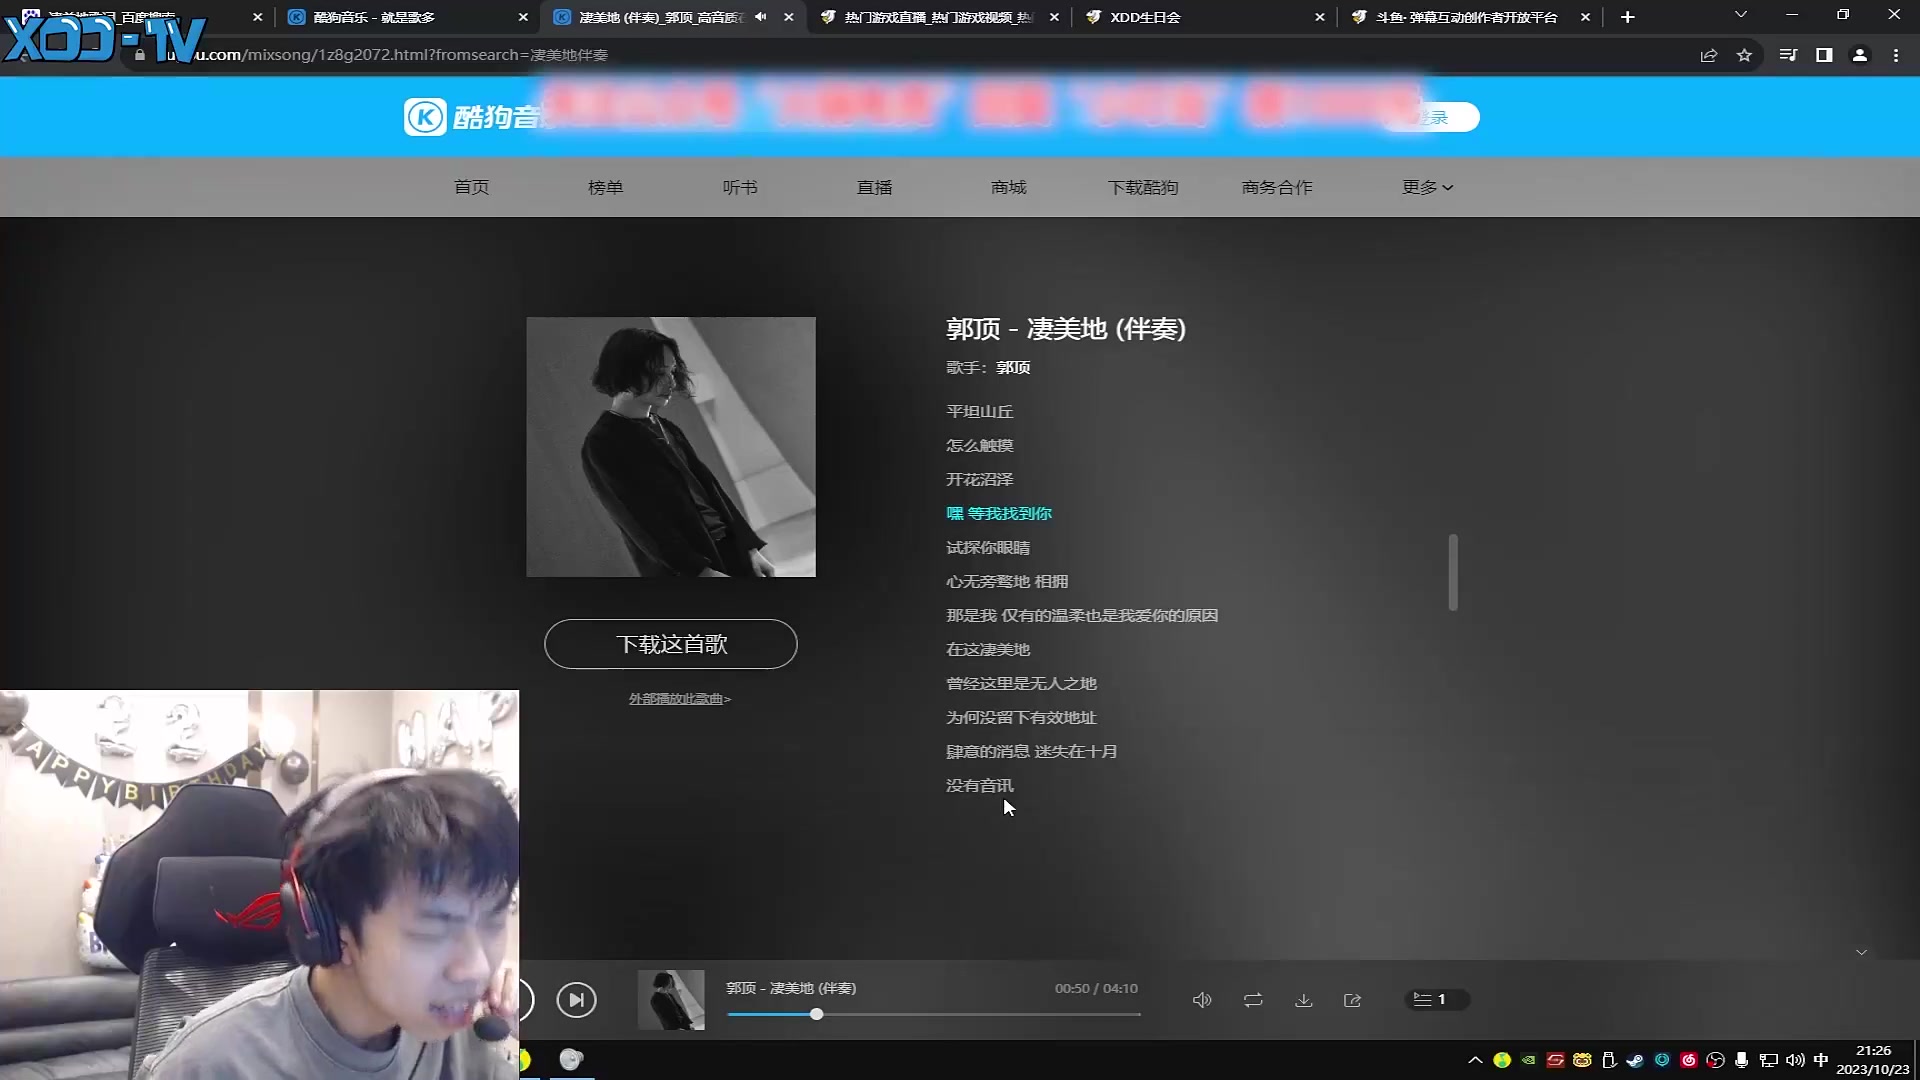Open the playlist queue showing 1

point(1436,1000)
